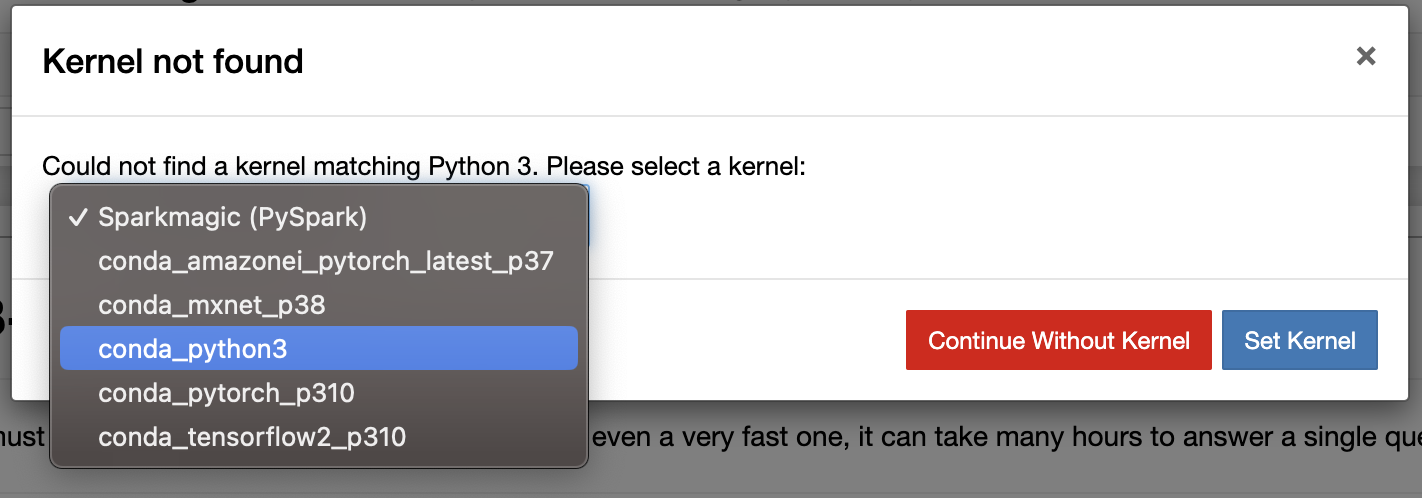Select conda_tensorflow2_p310 from the kernel list

click(251, 437)
